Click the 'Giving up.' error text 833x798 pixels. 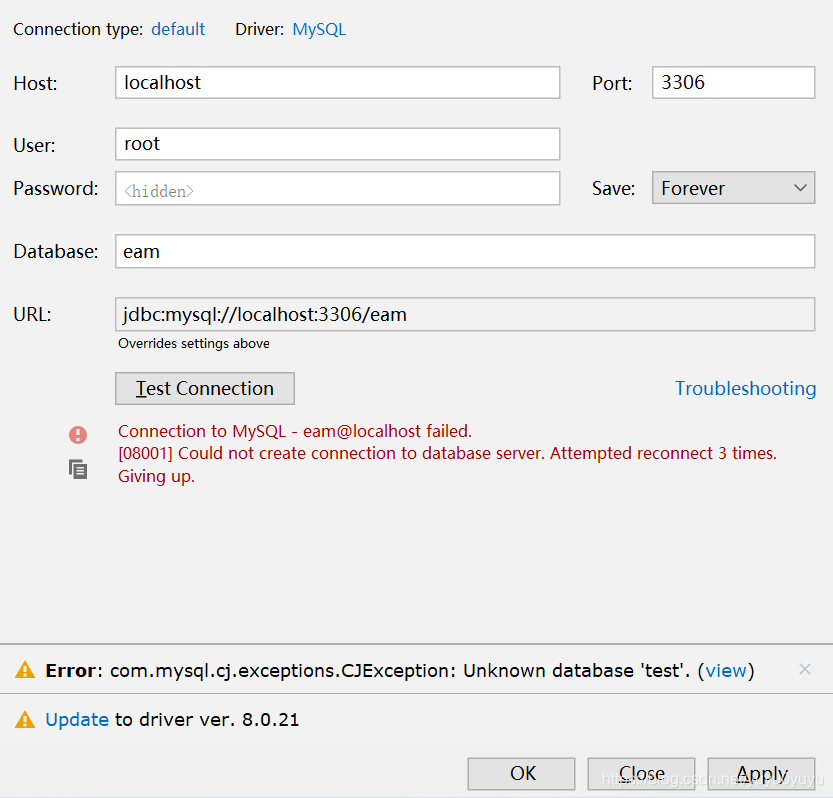pos(156,476)
